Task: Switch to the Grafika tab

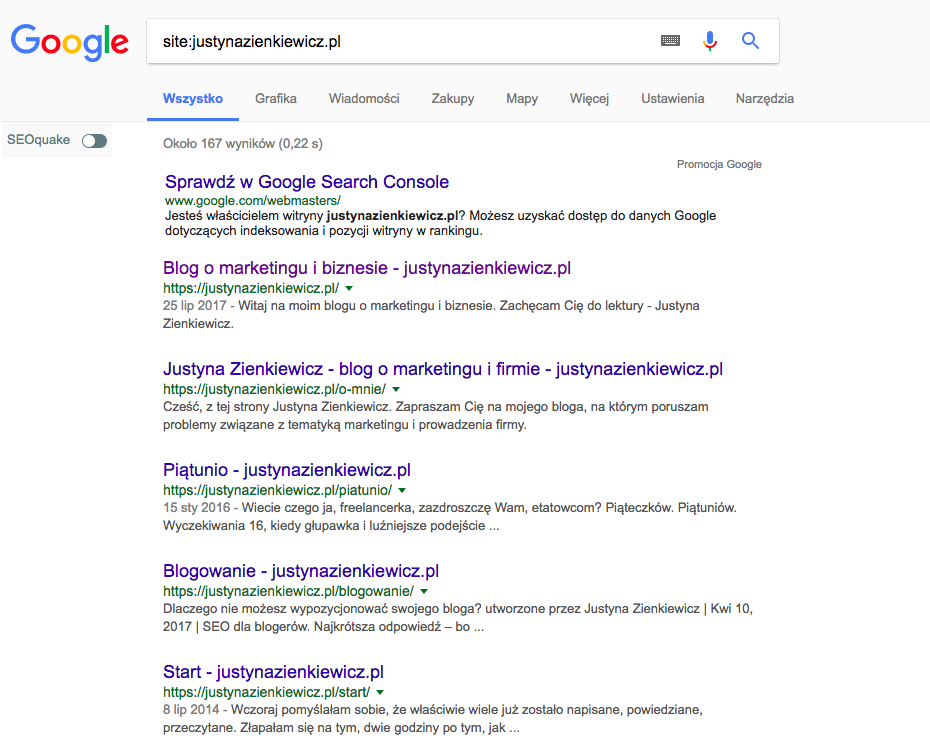Action: [x=276, y=98]
